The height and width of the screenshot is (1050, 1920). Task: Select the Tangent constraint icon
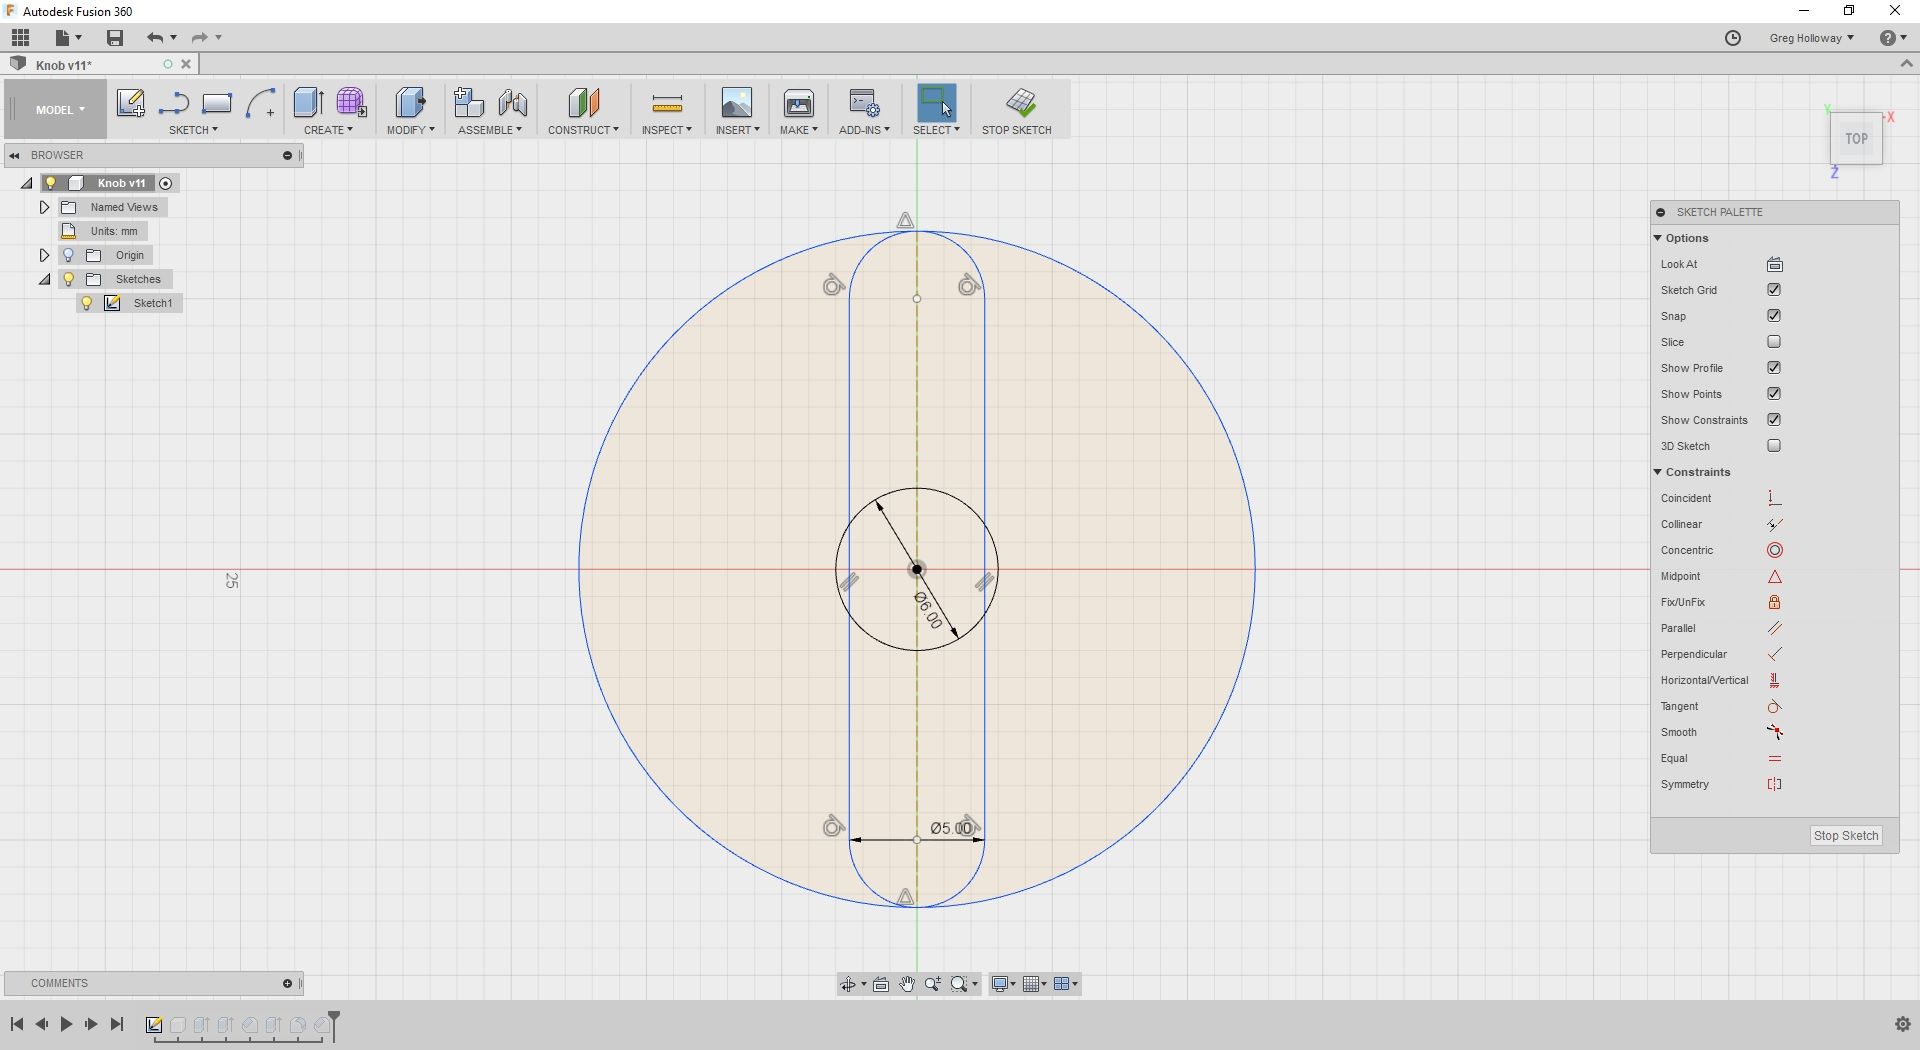(1774, 706)
